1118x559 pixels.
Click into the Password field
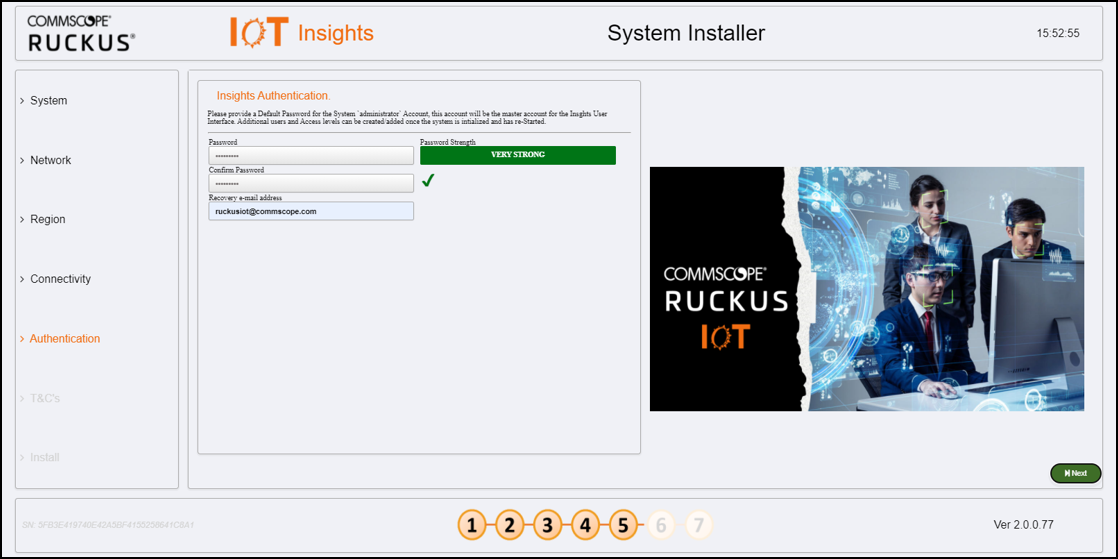311,155
